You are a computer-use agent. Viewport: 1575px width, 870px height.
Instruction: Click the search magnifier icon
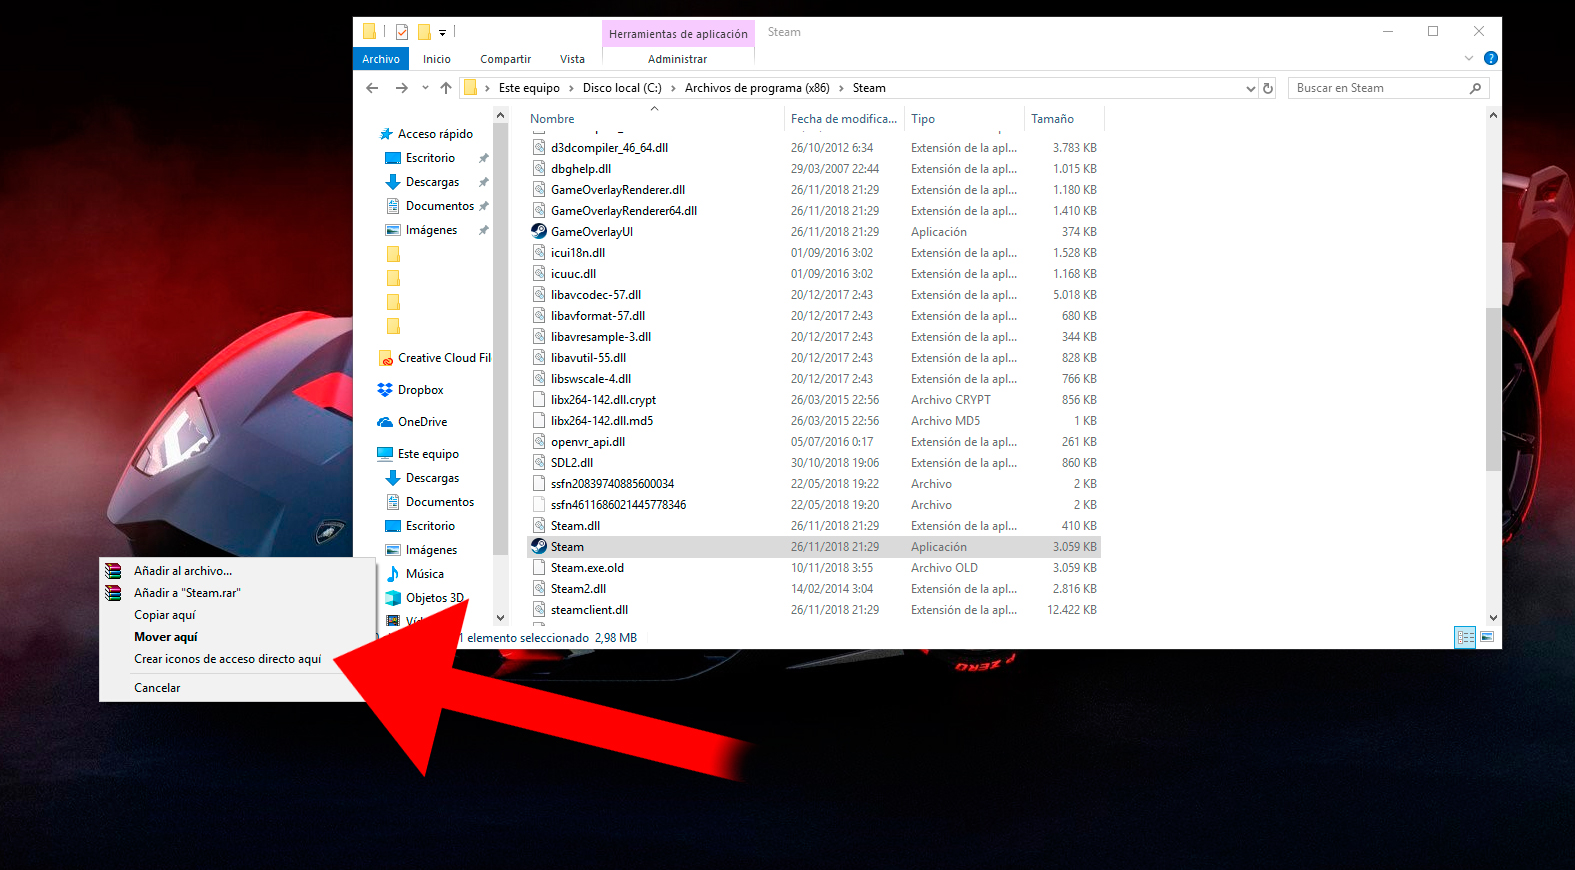pos(1475,88)
